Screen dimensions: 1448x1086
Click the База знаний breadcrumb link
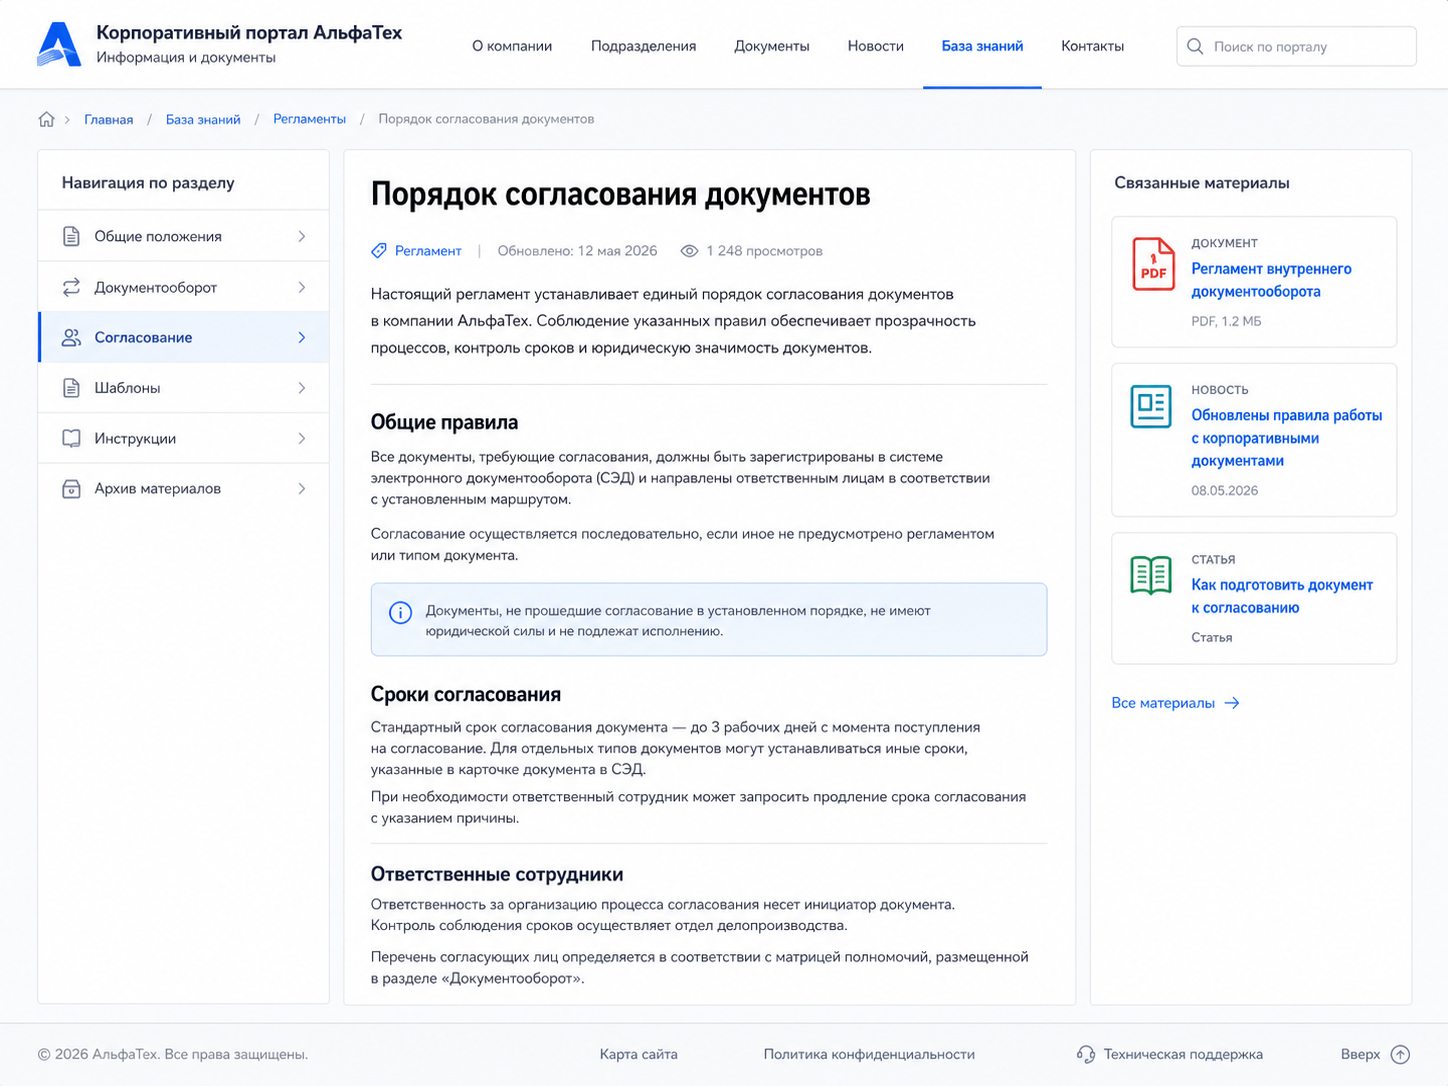coord(203,119)
